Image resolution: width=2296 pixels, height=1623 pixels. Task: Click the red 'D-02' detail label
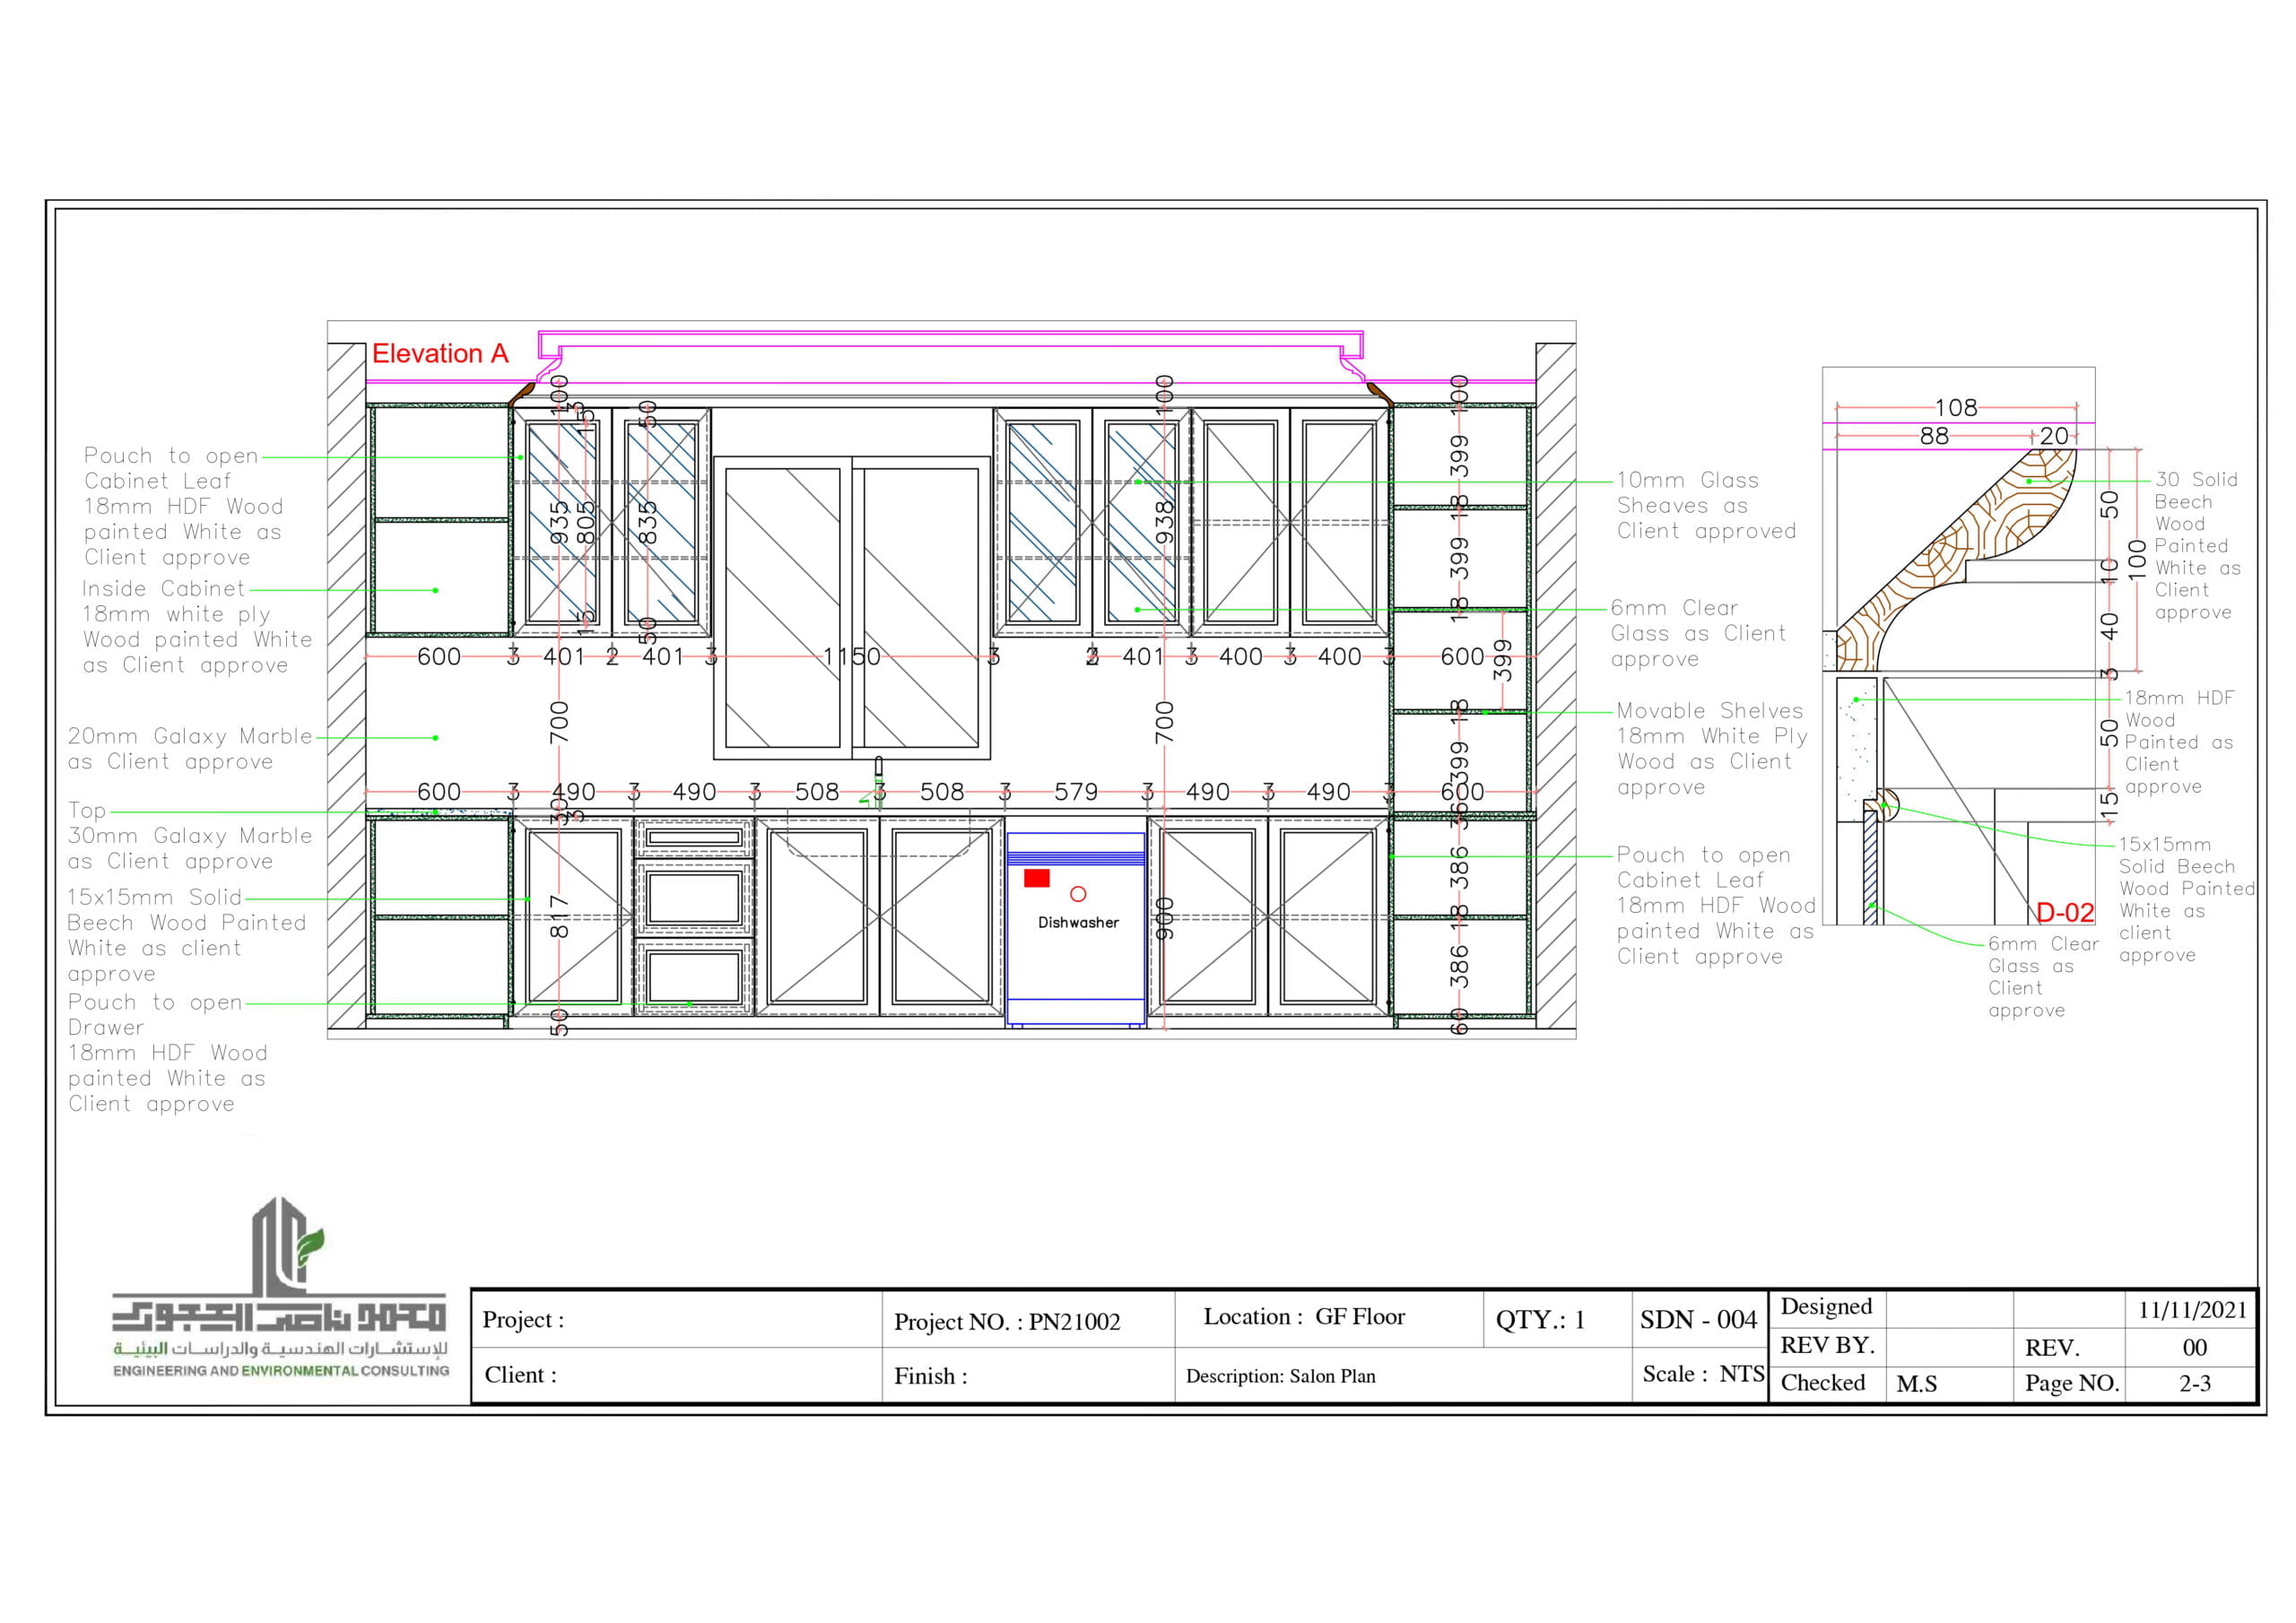pos(2065,912)
